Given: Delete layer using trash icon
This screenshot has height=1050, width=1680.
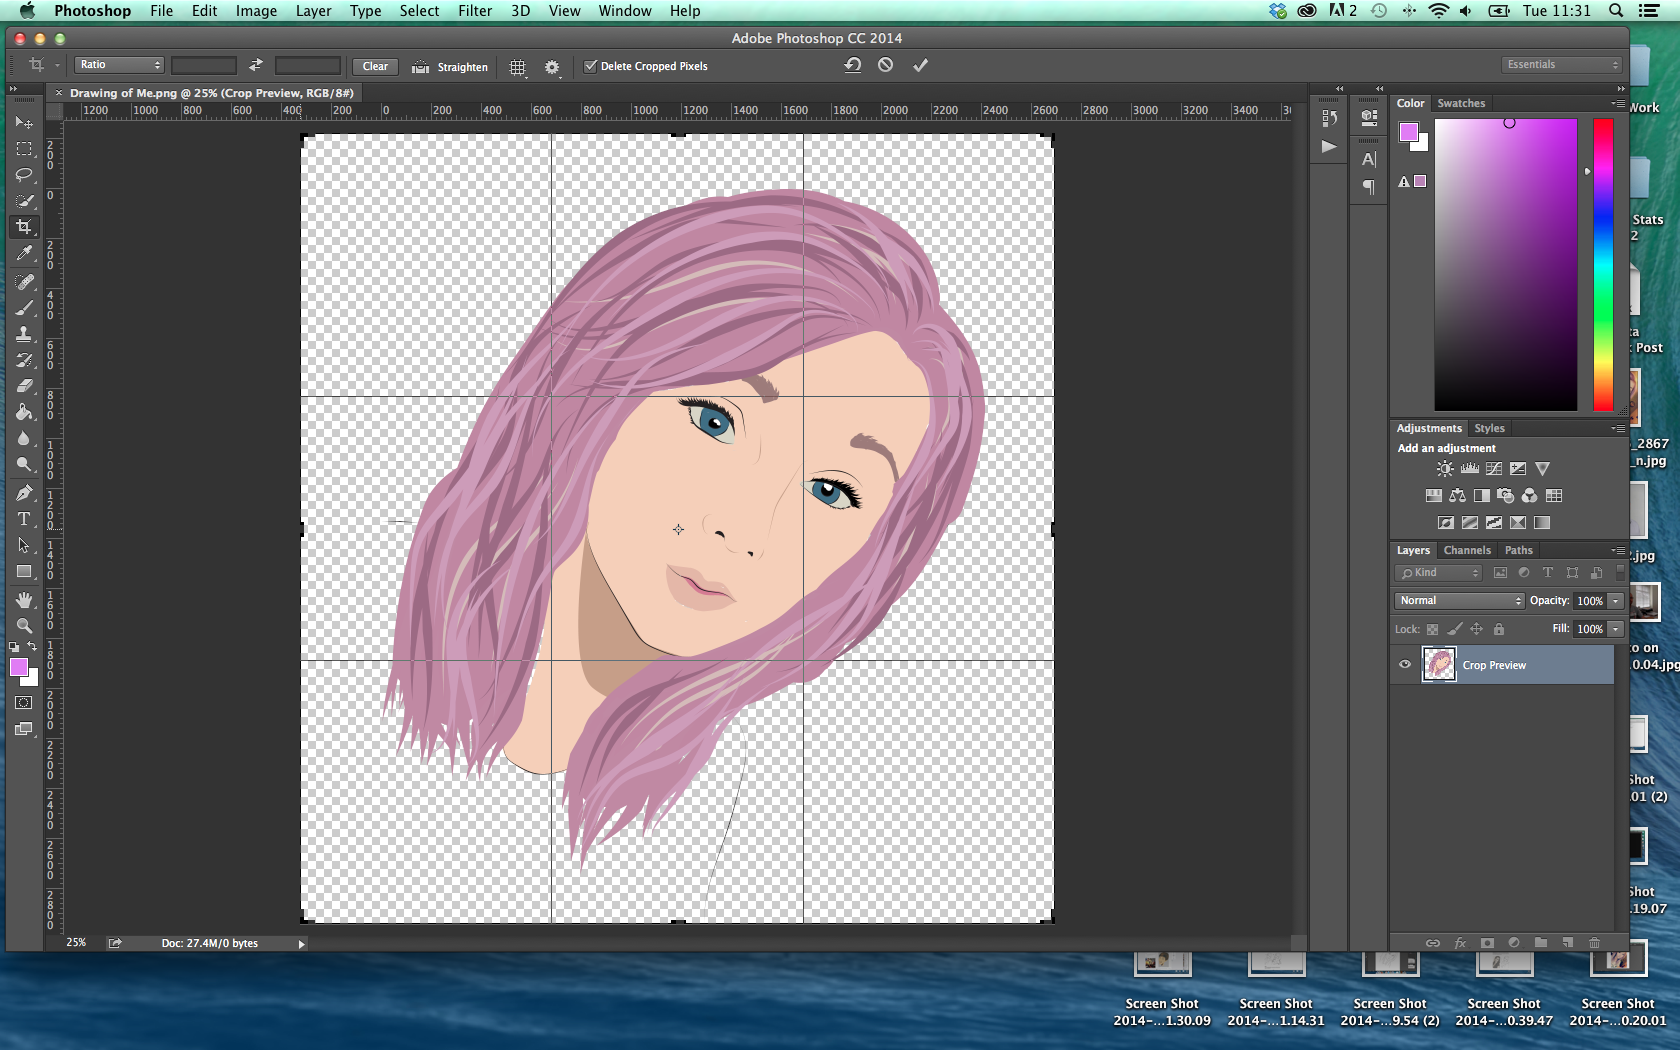Looking at the screenshot, I should [1594, 943].
